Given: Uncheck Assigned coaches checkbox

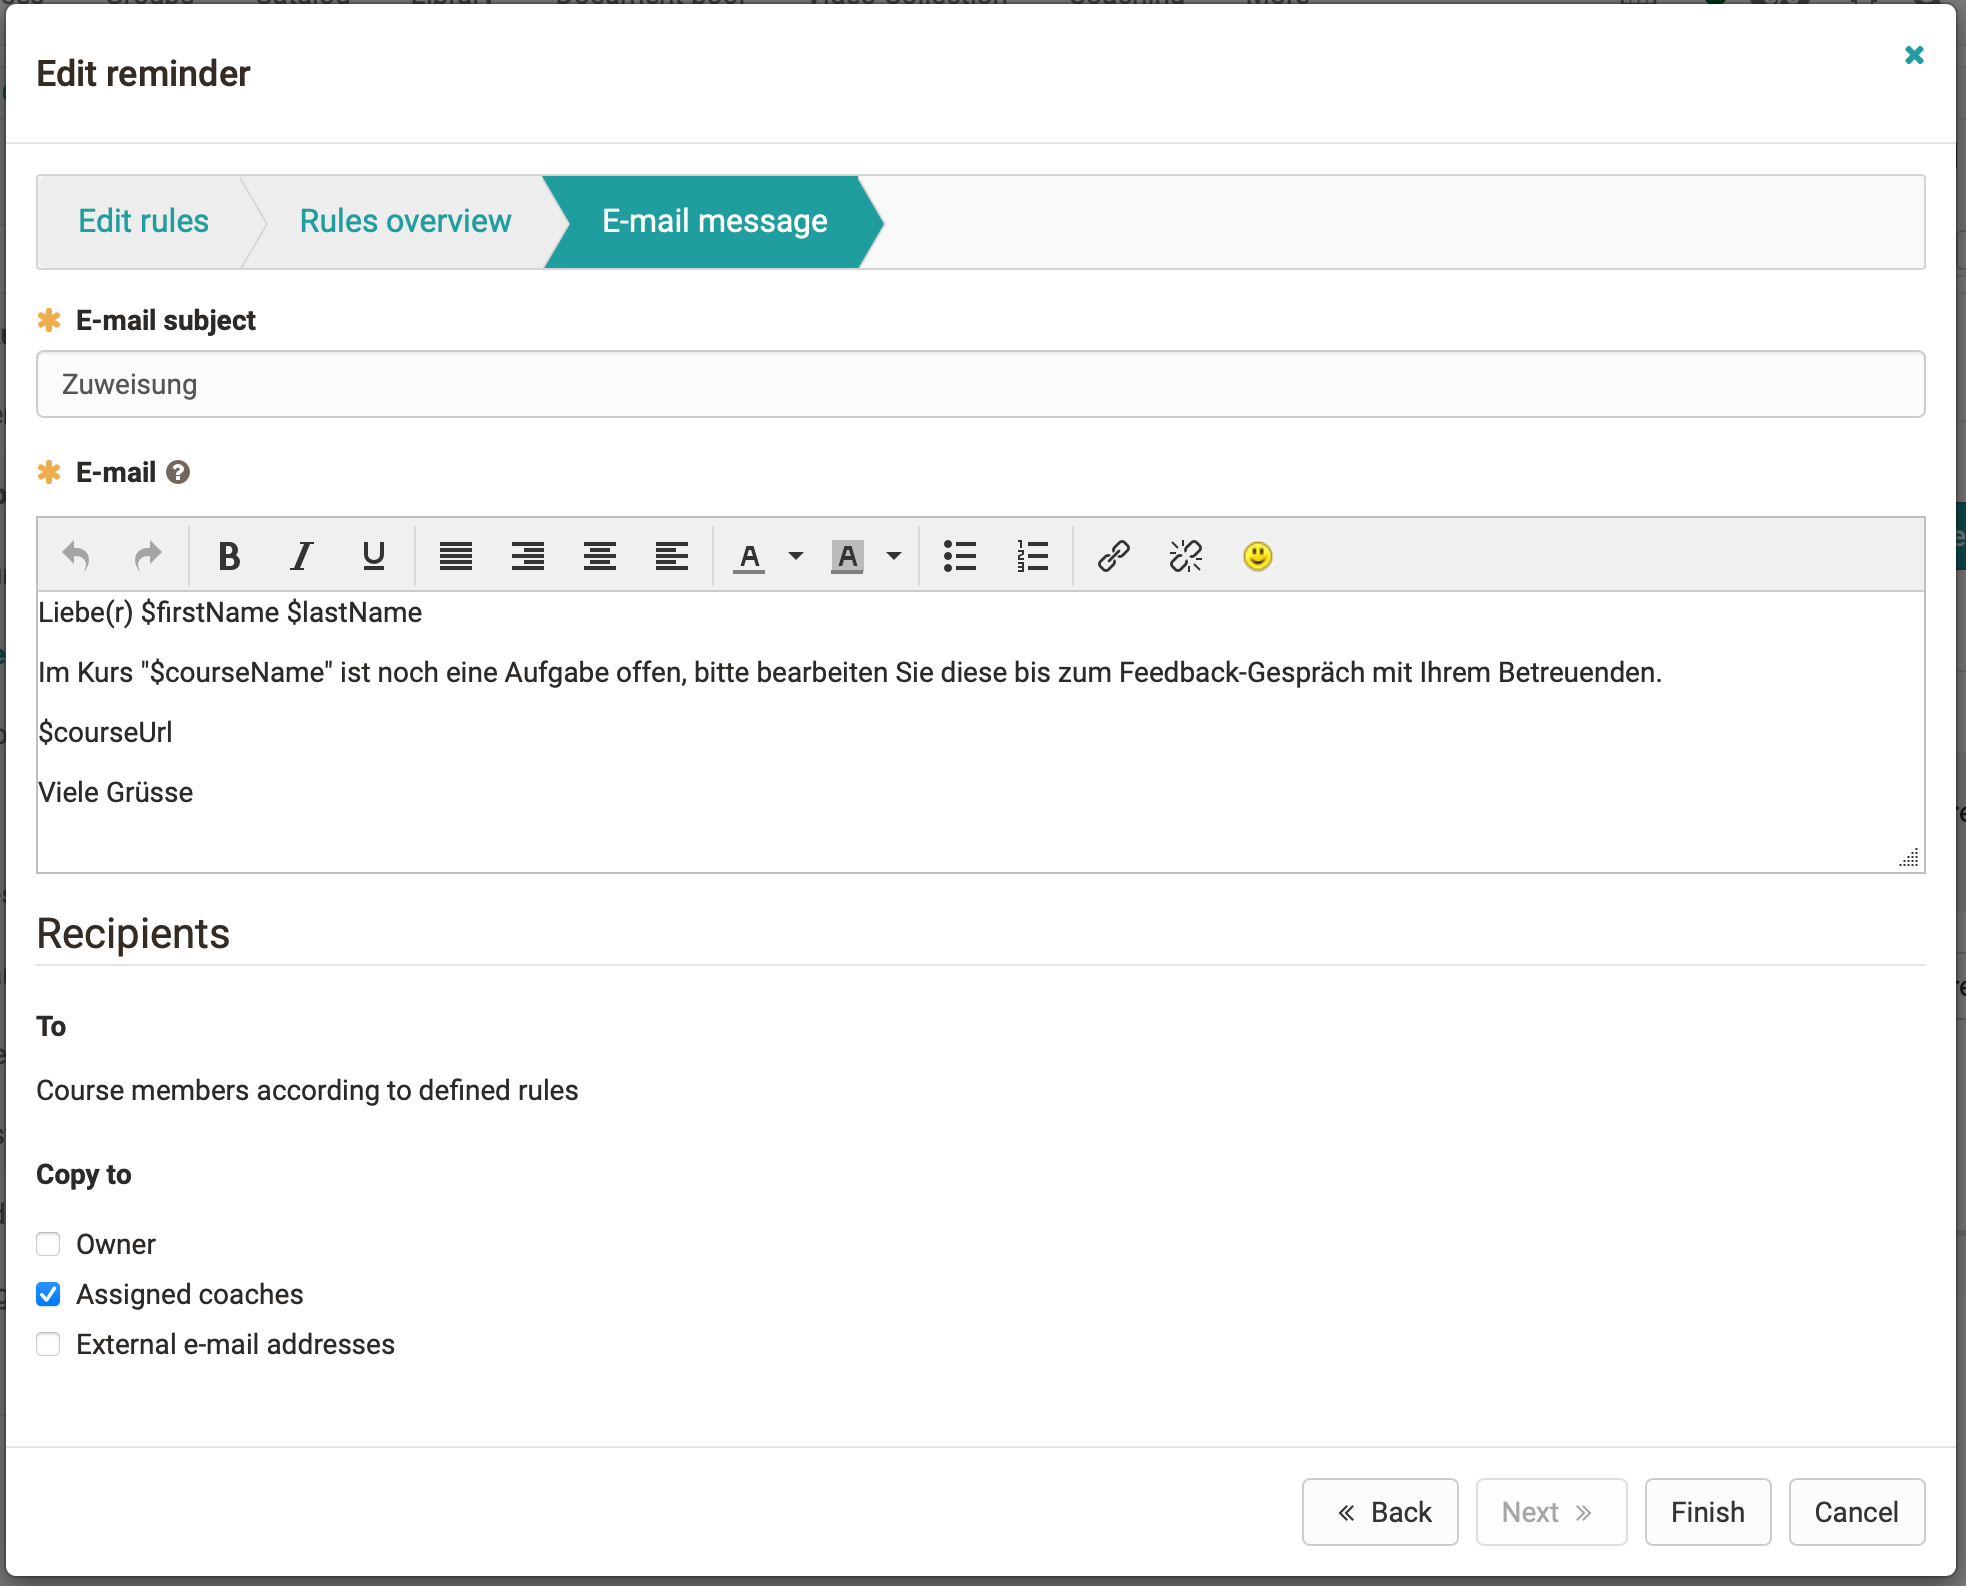Looking at the screenshot, I should (x=48, y=1294).
